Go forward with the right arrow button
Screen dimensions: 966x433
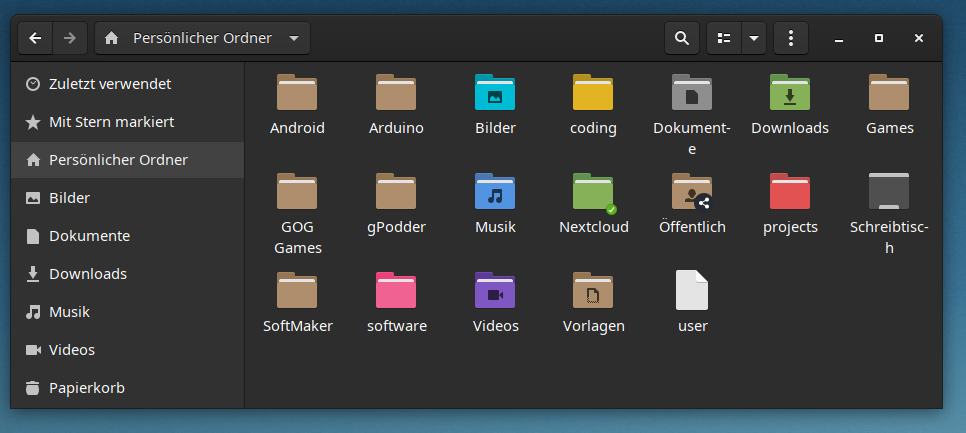70,38
